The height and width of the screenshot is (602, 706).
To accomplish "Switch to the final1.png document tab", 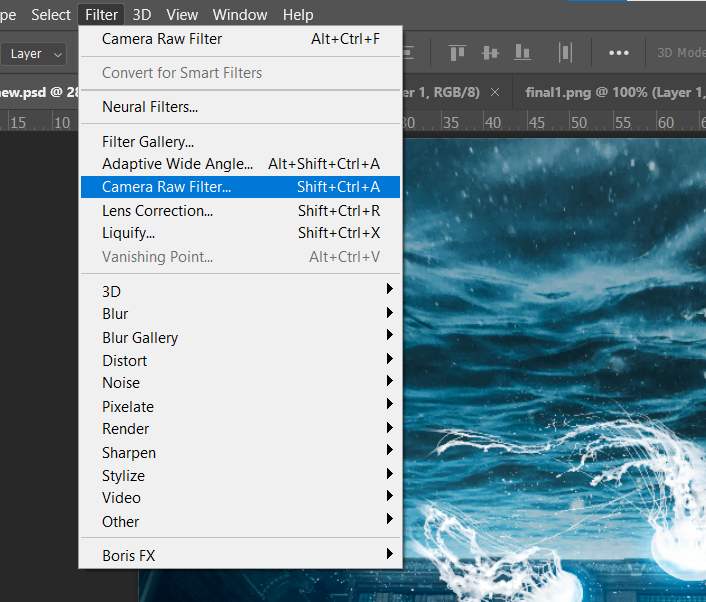I will tap(610, 92).
